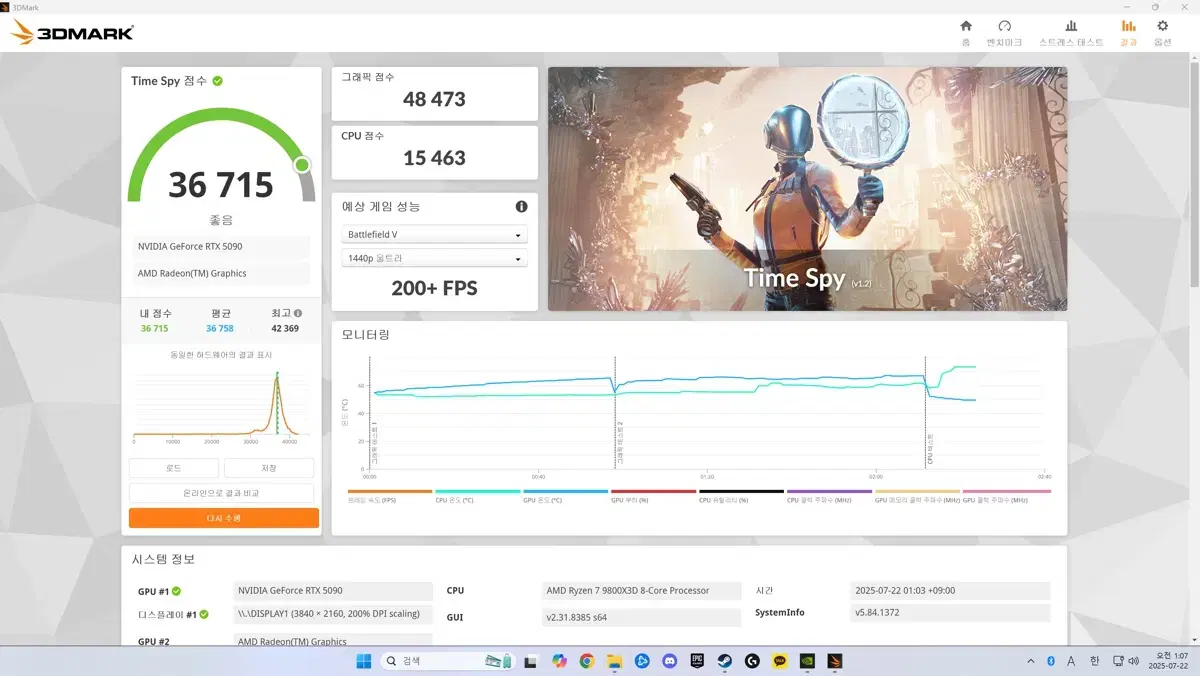Click the CPU 점수 15 463 value
The height and width of the screenshot is (676, 1200).
(x=434, y=158)
